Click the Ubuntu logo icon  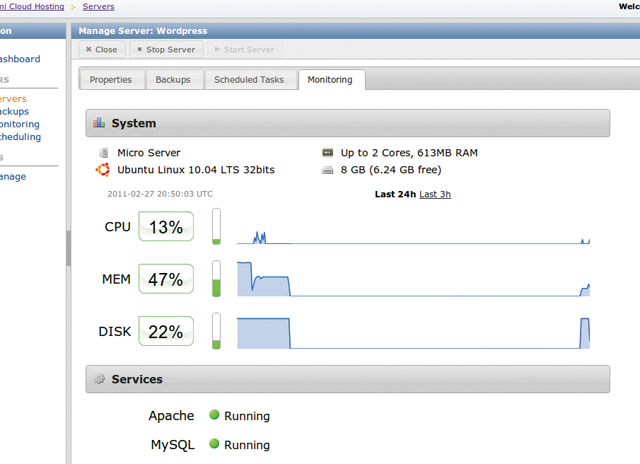pyautogui.click(x=103, y=170)
